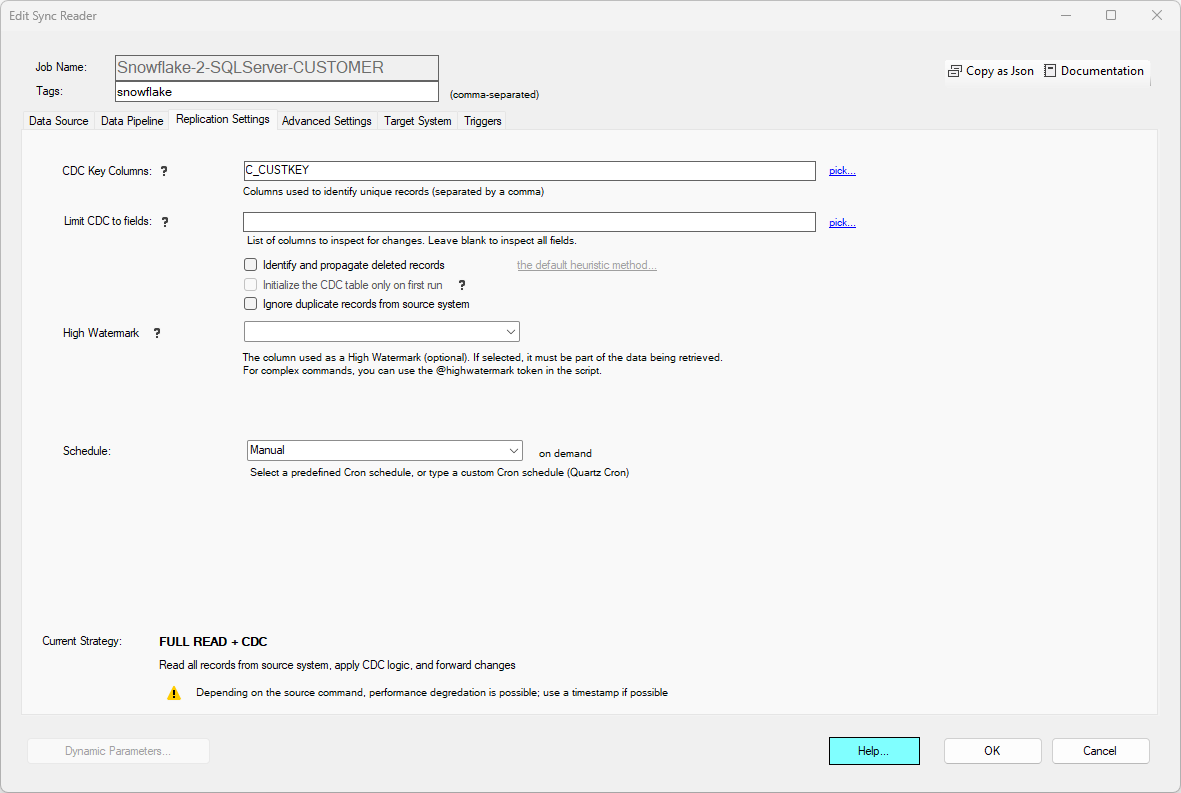Click 'The column used as a High Watermark' text
Viewport: 1181px width, 793px height.
483,358
